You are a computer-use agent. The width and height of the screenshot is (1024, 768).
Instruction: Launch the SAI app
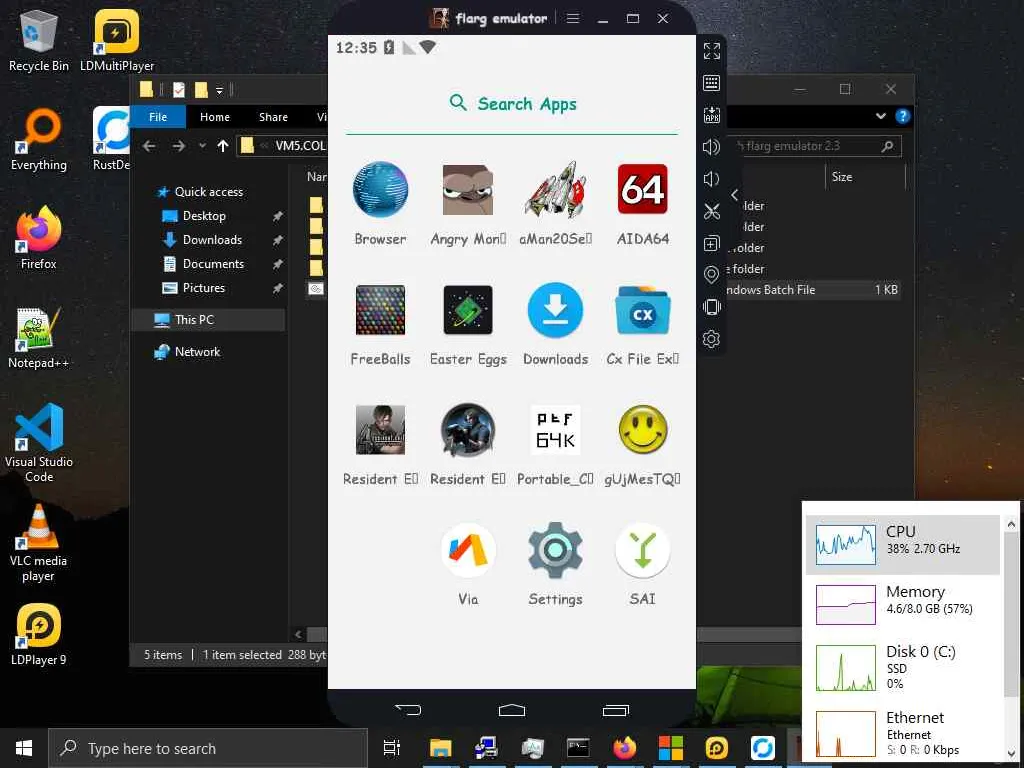pos(643,551)
